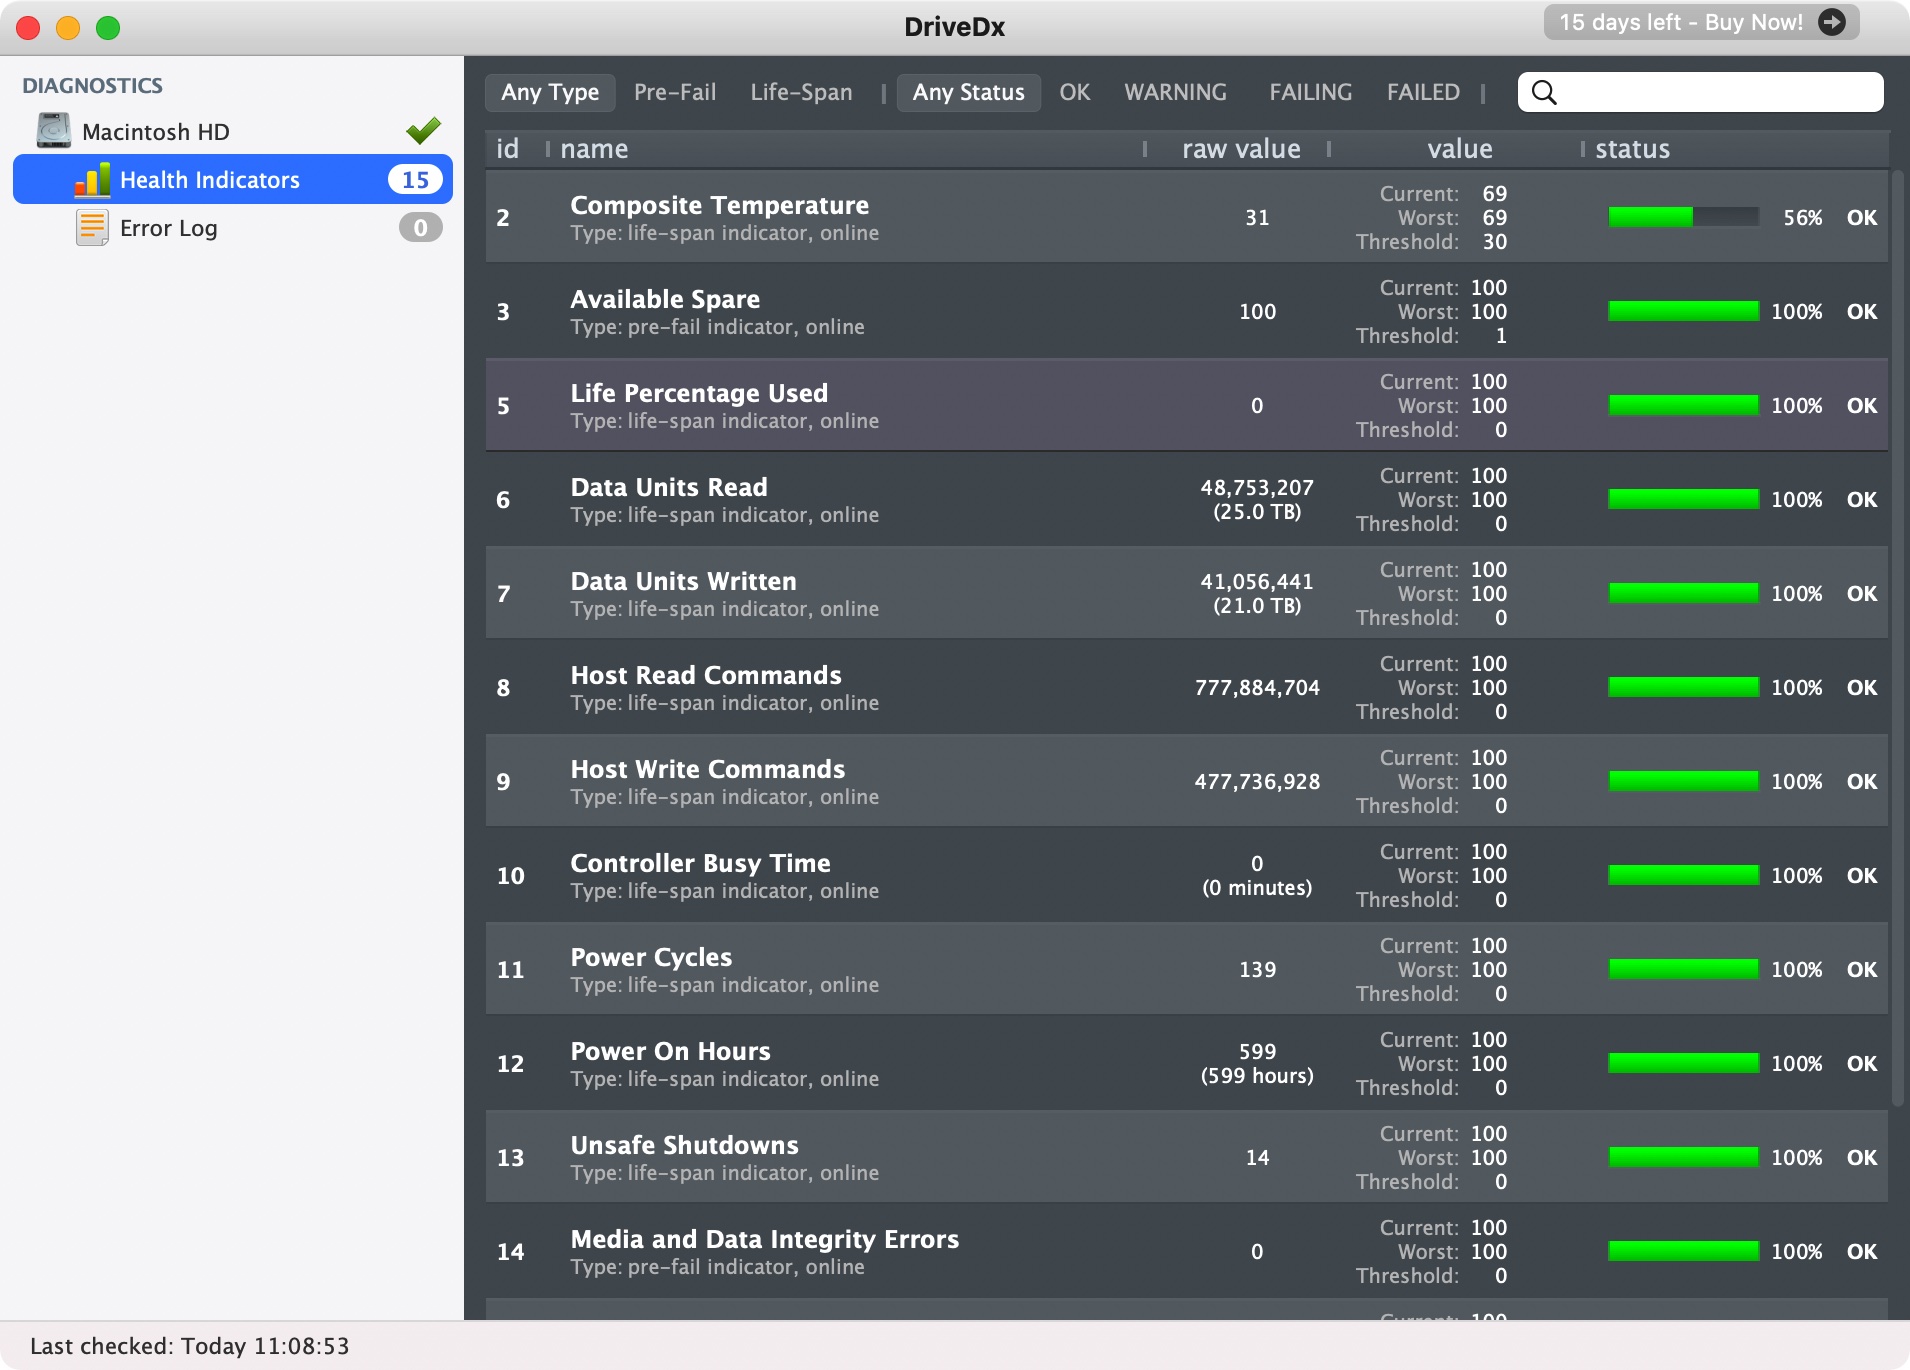This screenshot has height=1370, width=1910.
Task: Click the Macintosh HD drive icon
Action: [x=54, y=131]
